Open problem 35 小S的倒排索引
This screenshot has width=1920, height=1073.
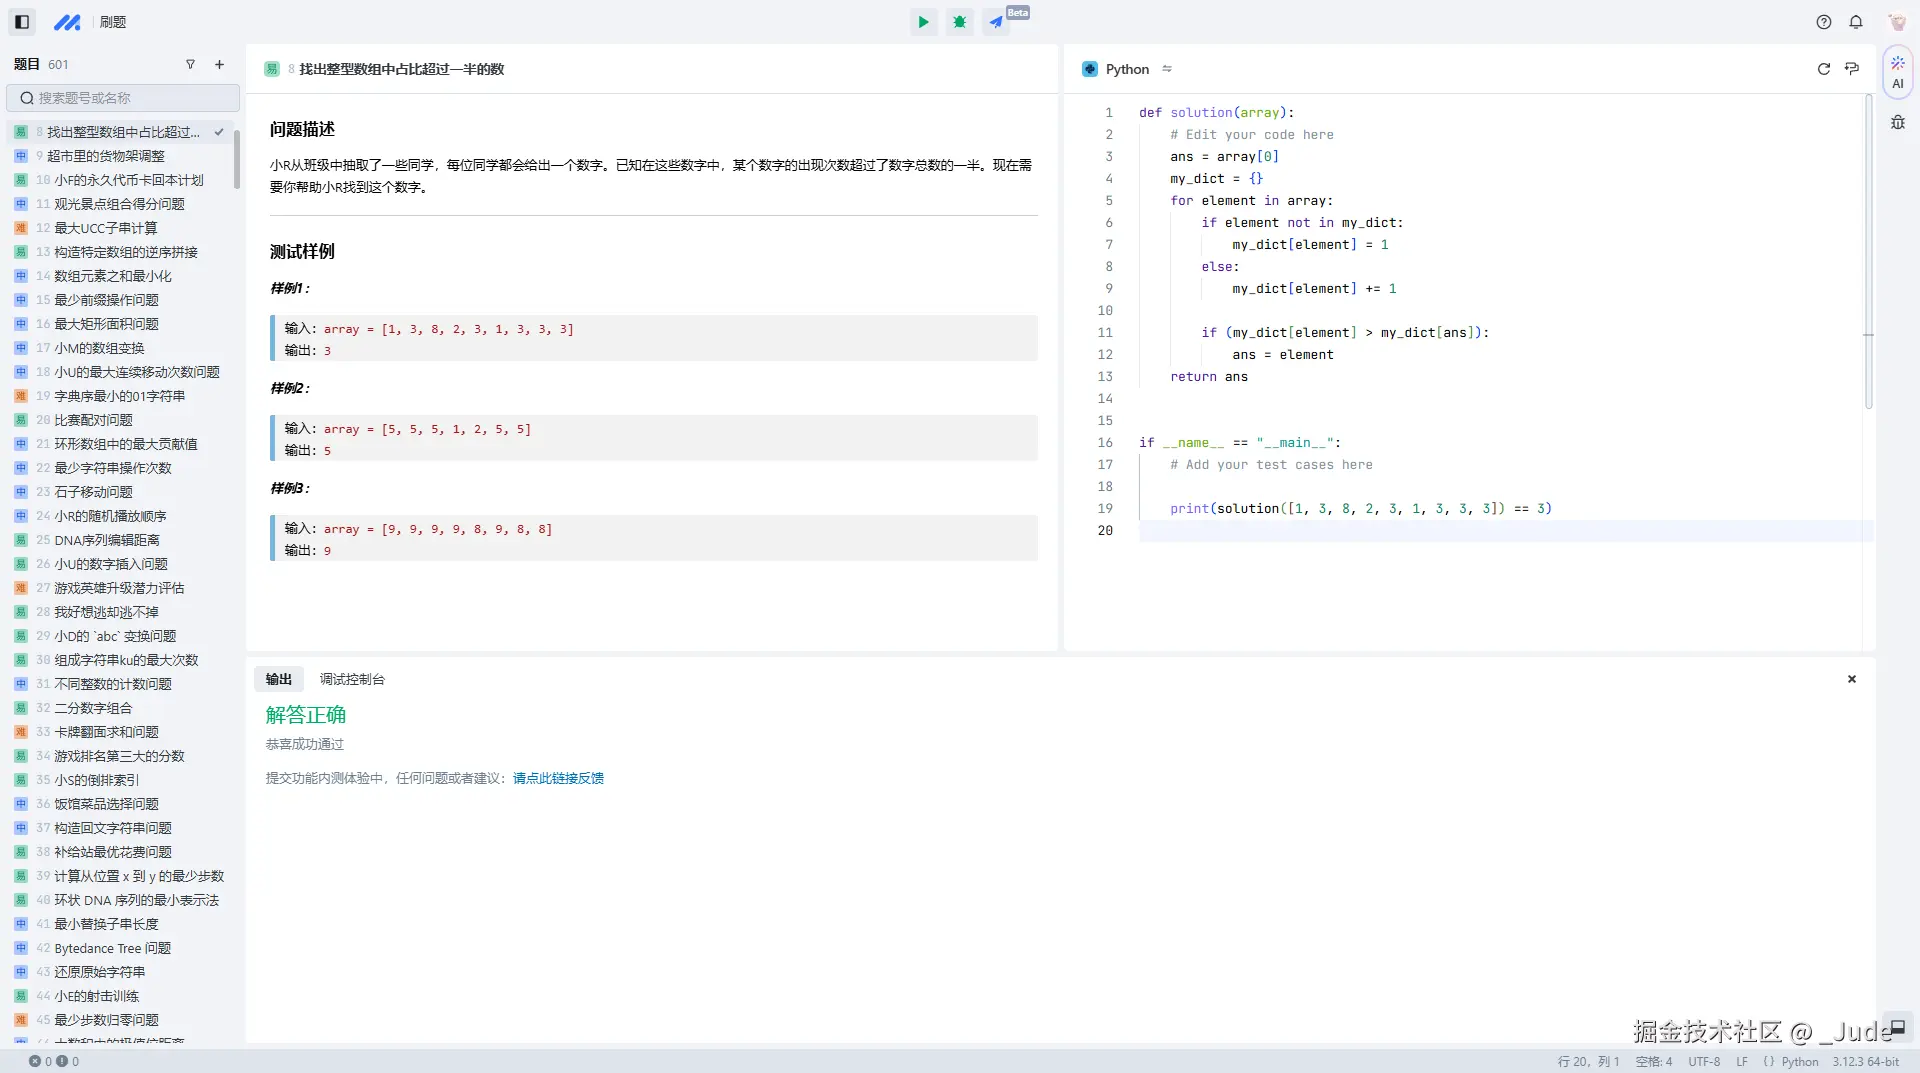(x=120, y=780)
